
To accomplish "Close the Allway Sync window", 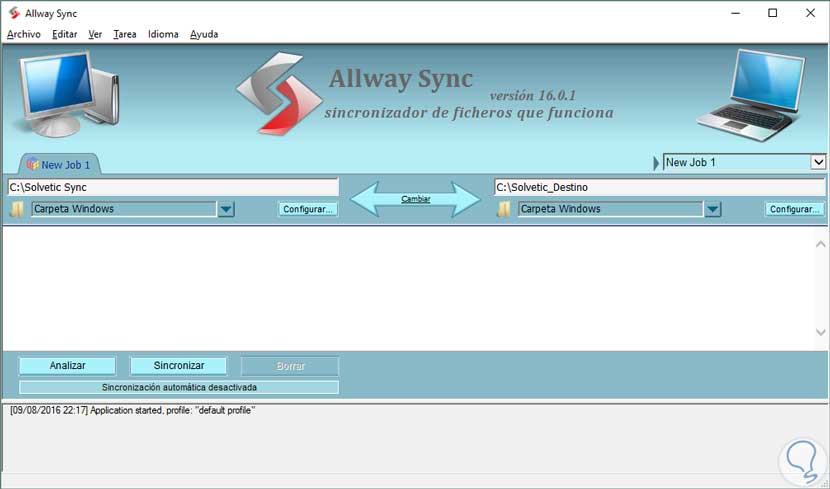I will click(x=810, y=13).
